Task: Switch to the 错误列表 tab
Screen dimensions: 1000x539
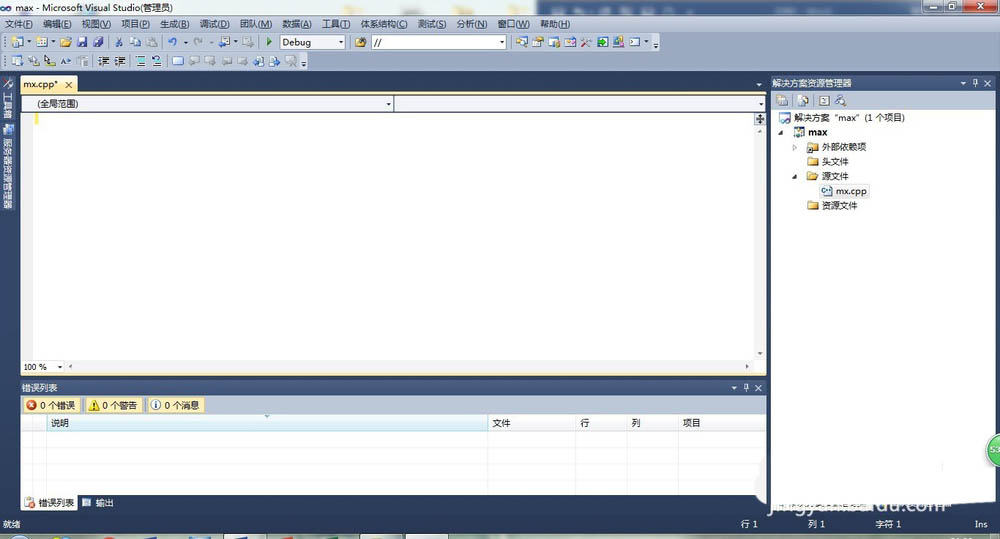Action: pyautogui.click(x=49, y=503)
